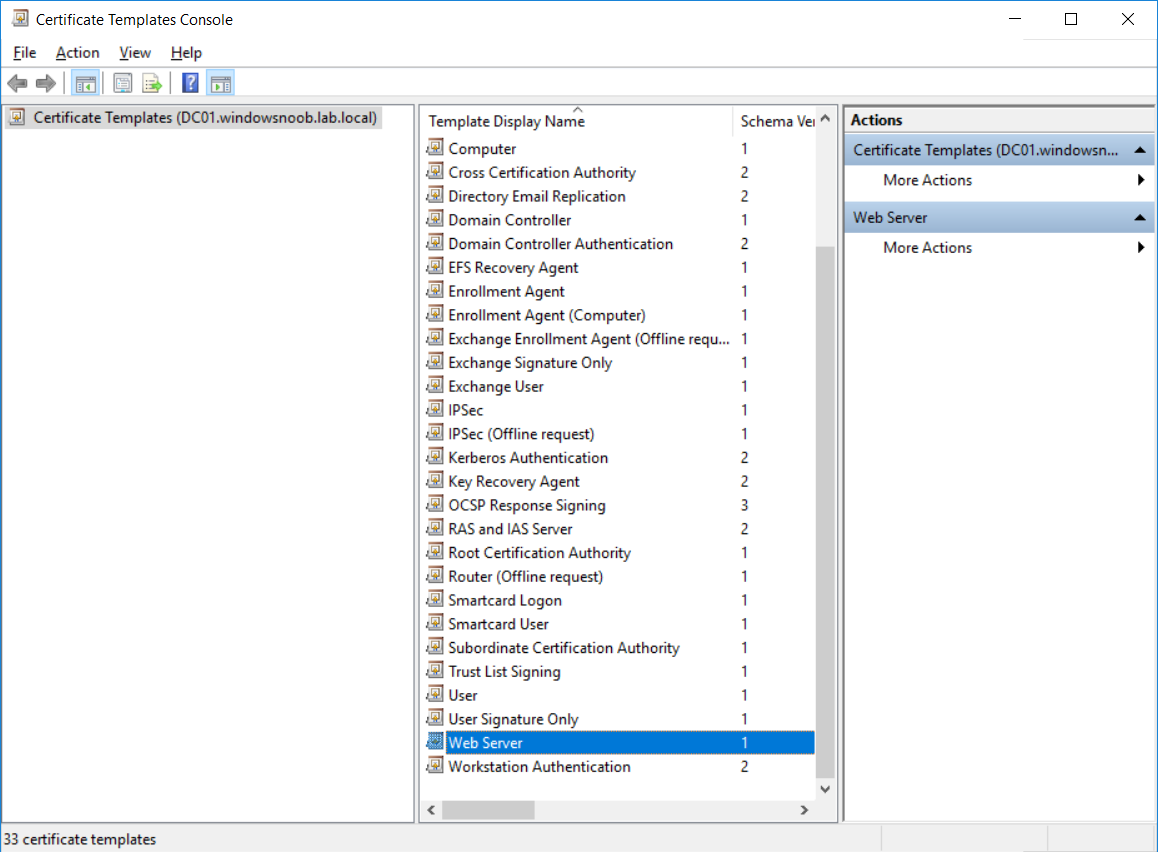Click the User template icon

click(x=435, y=694)
